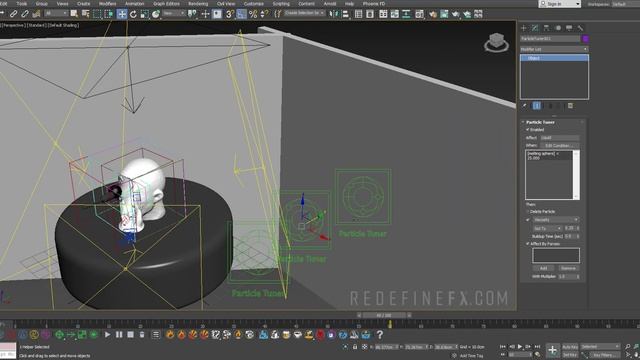The width and height of the screenshot is (640, 360).
Task: Click the Add forces button
Action: (x=544, y=268)
